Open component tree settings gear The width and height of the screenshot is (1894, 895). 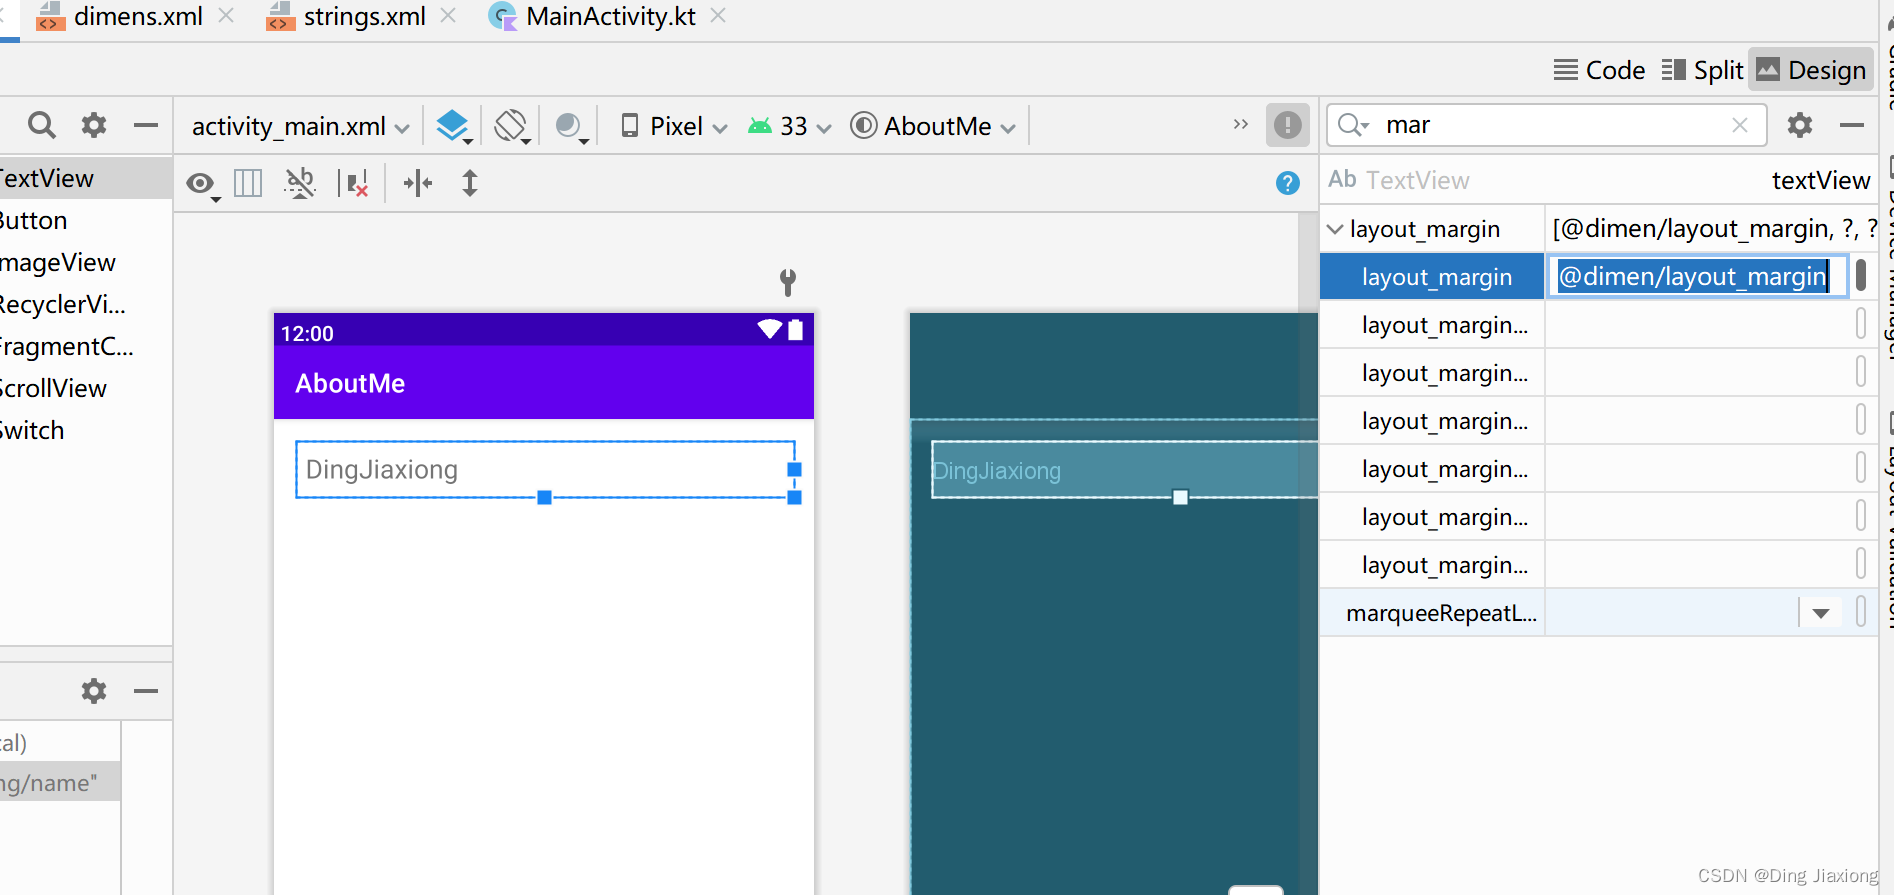tap(94, 691)
